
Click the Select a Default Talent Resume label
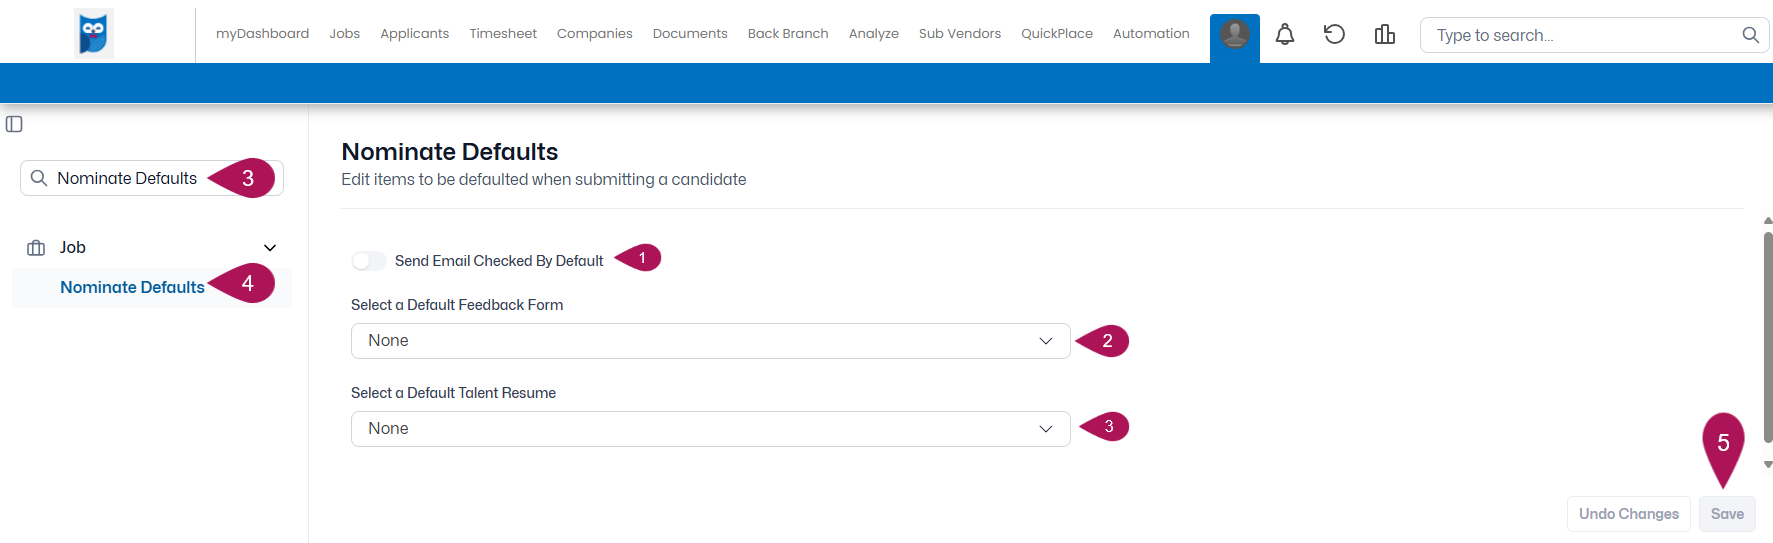(453, 393)
